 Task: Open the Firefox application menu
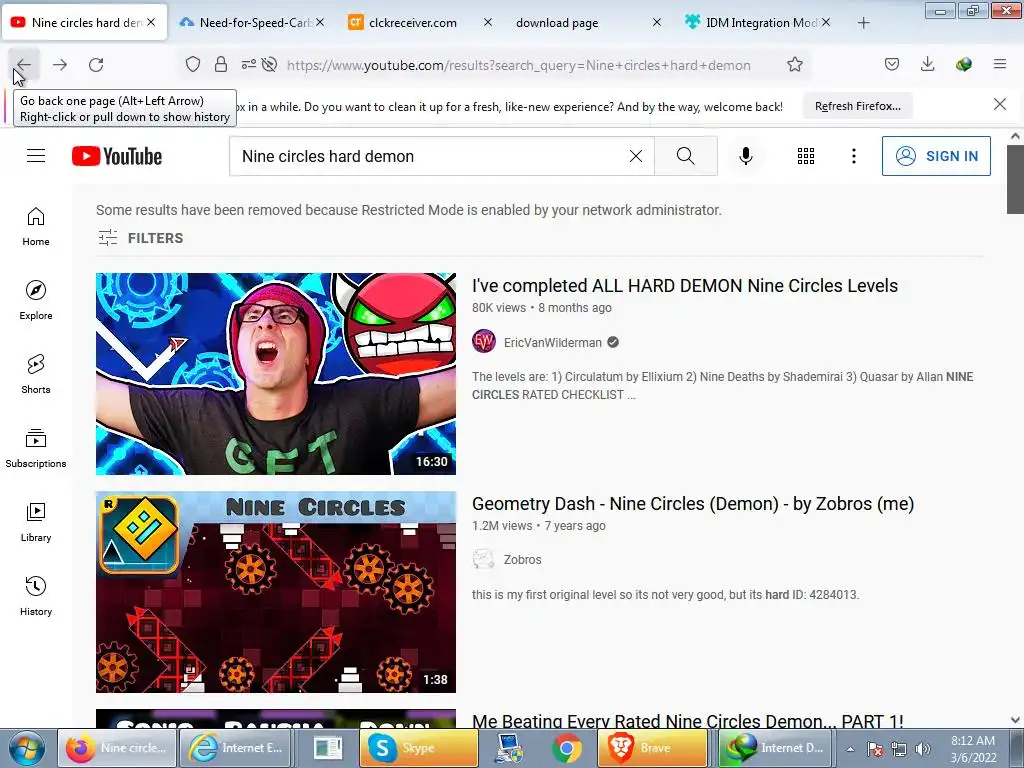pyautogui.click(x=1000, y=64)
